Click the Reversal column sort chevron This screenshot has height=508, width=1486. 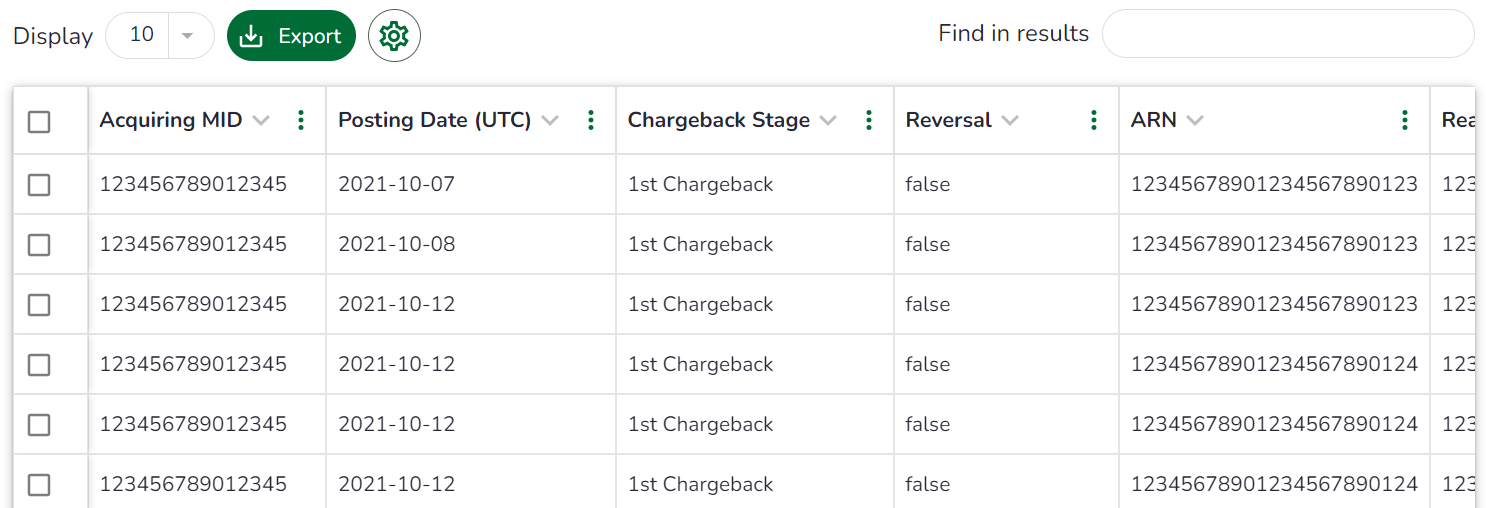tap(1010, 120)
